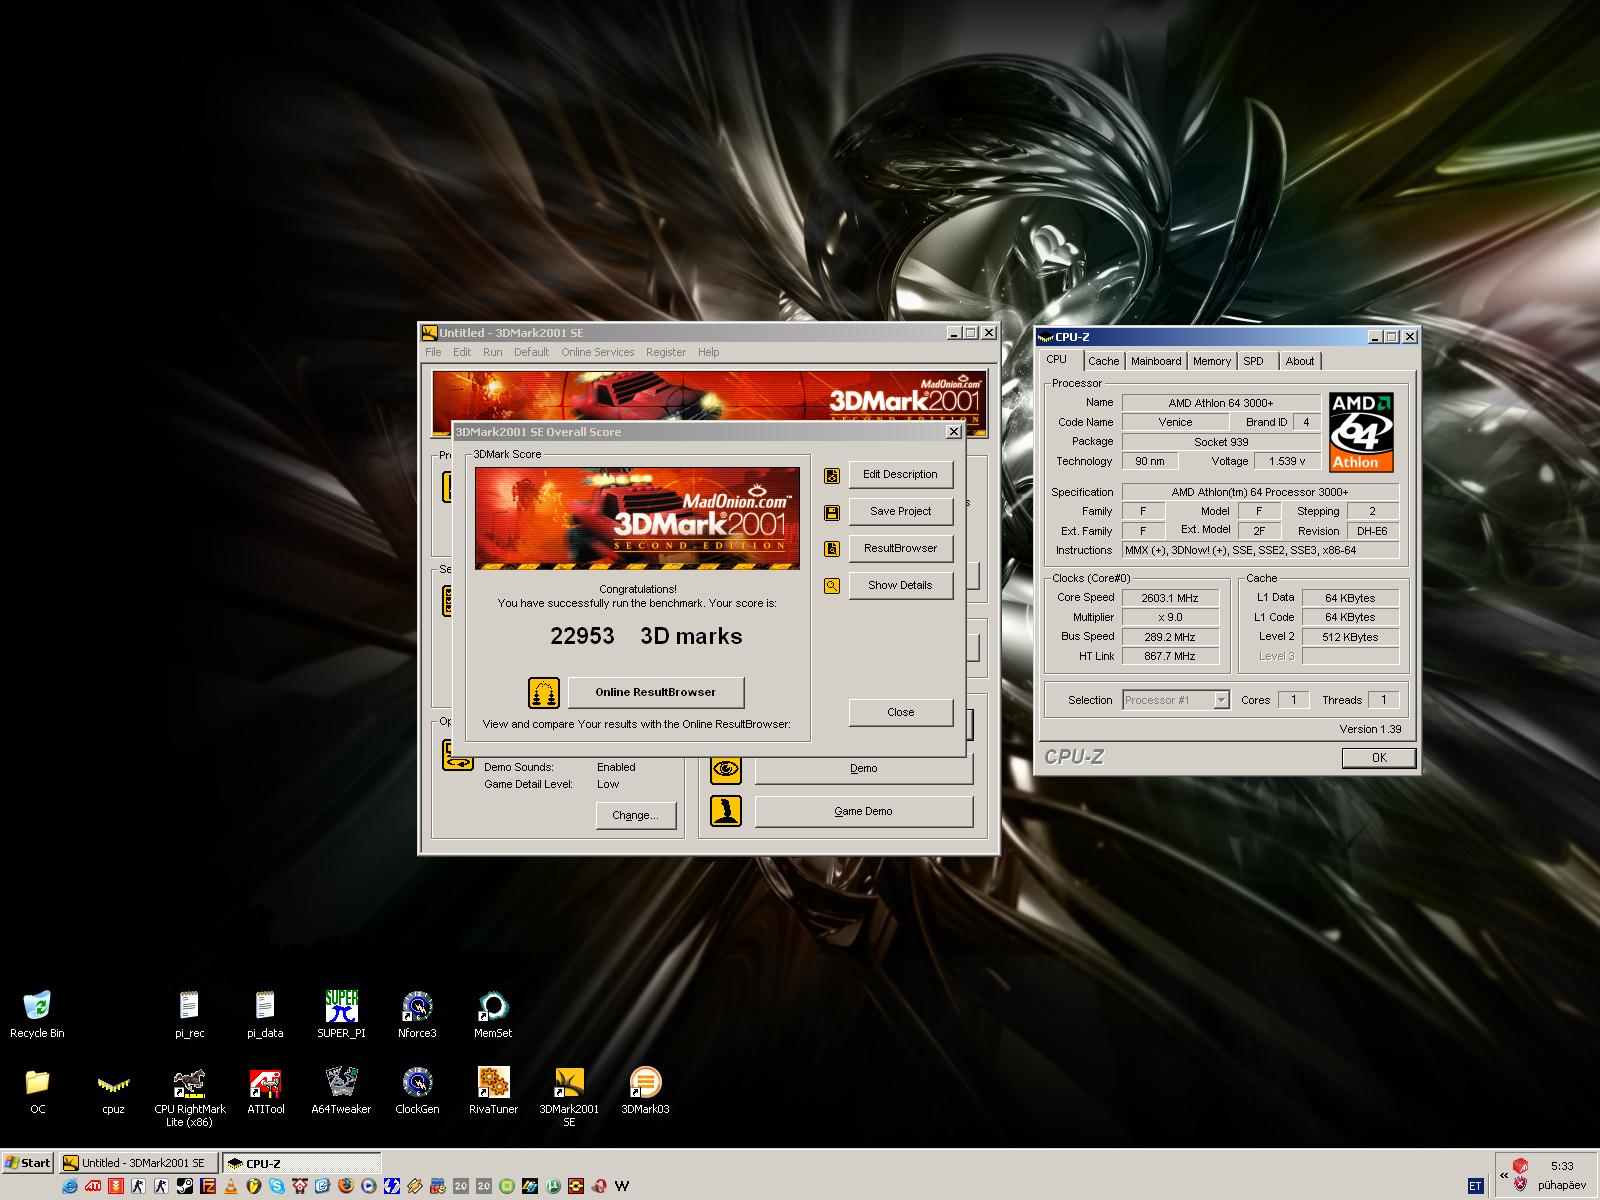Click the CPU-Z taskbar button
The image size is (1600, 1200).
click(x=301, y=1163)
